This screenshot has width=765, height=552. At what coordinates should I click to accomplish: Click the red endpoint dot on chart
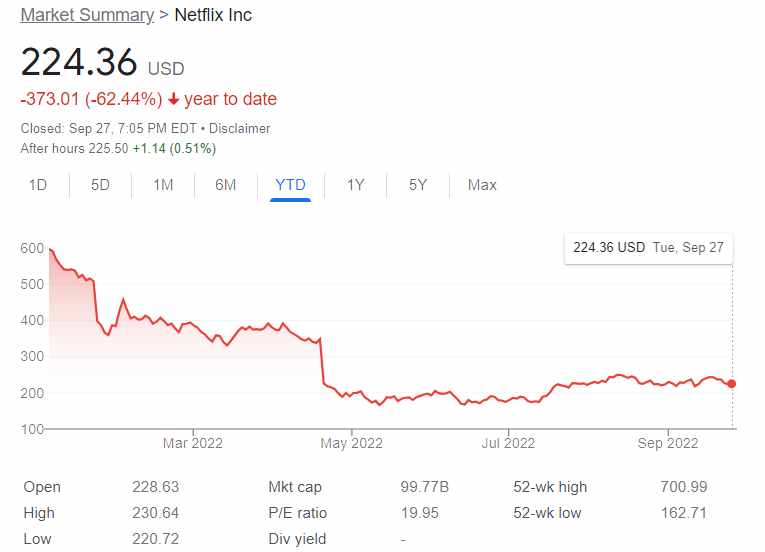732,384
